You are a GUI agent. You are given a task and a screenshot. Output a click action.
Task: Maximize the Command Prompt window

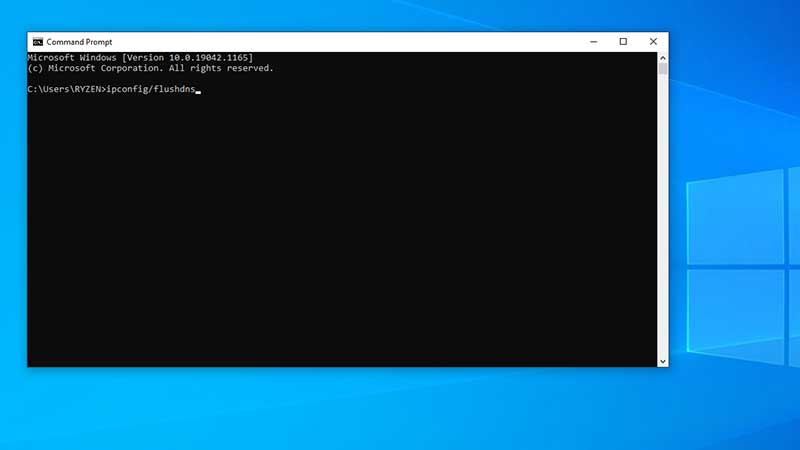pos(623,42)
